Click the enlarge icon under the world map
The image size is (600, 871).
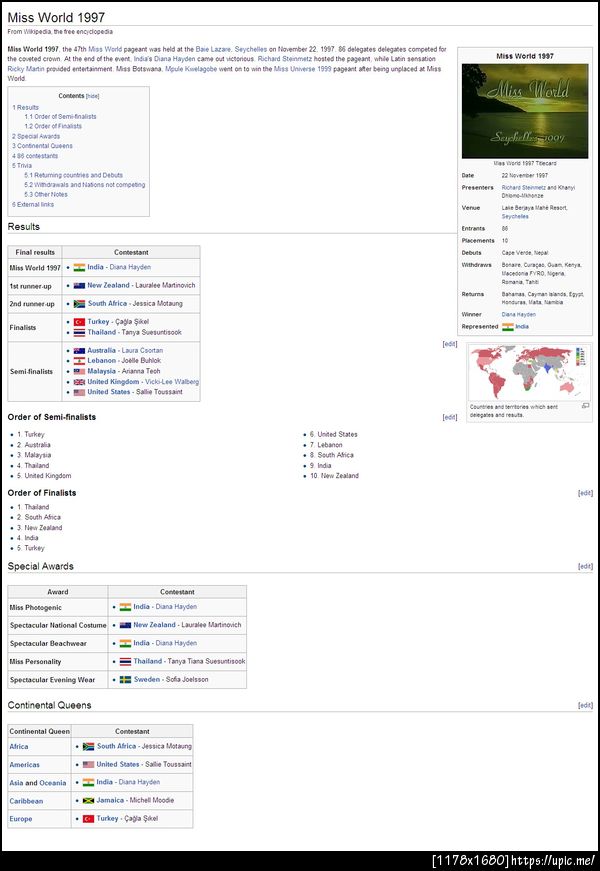[585, 406]
